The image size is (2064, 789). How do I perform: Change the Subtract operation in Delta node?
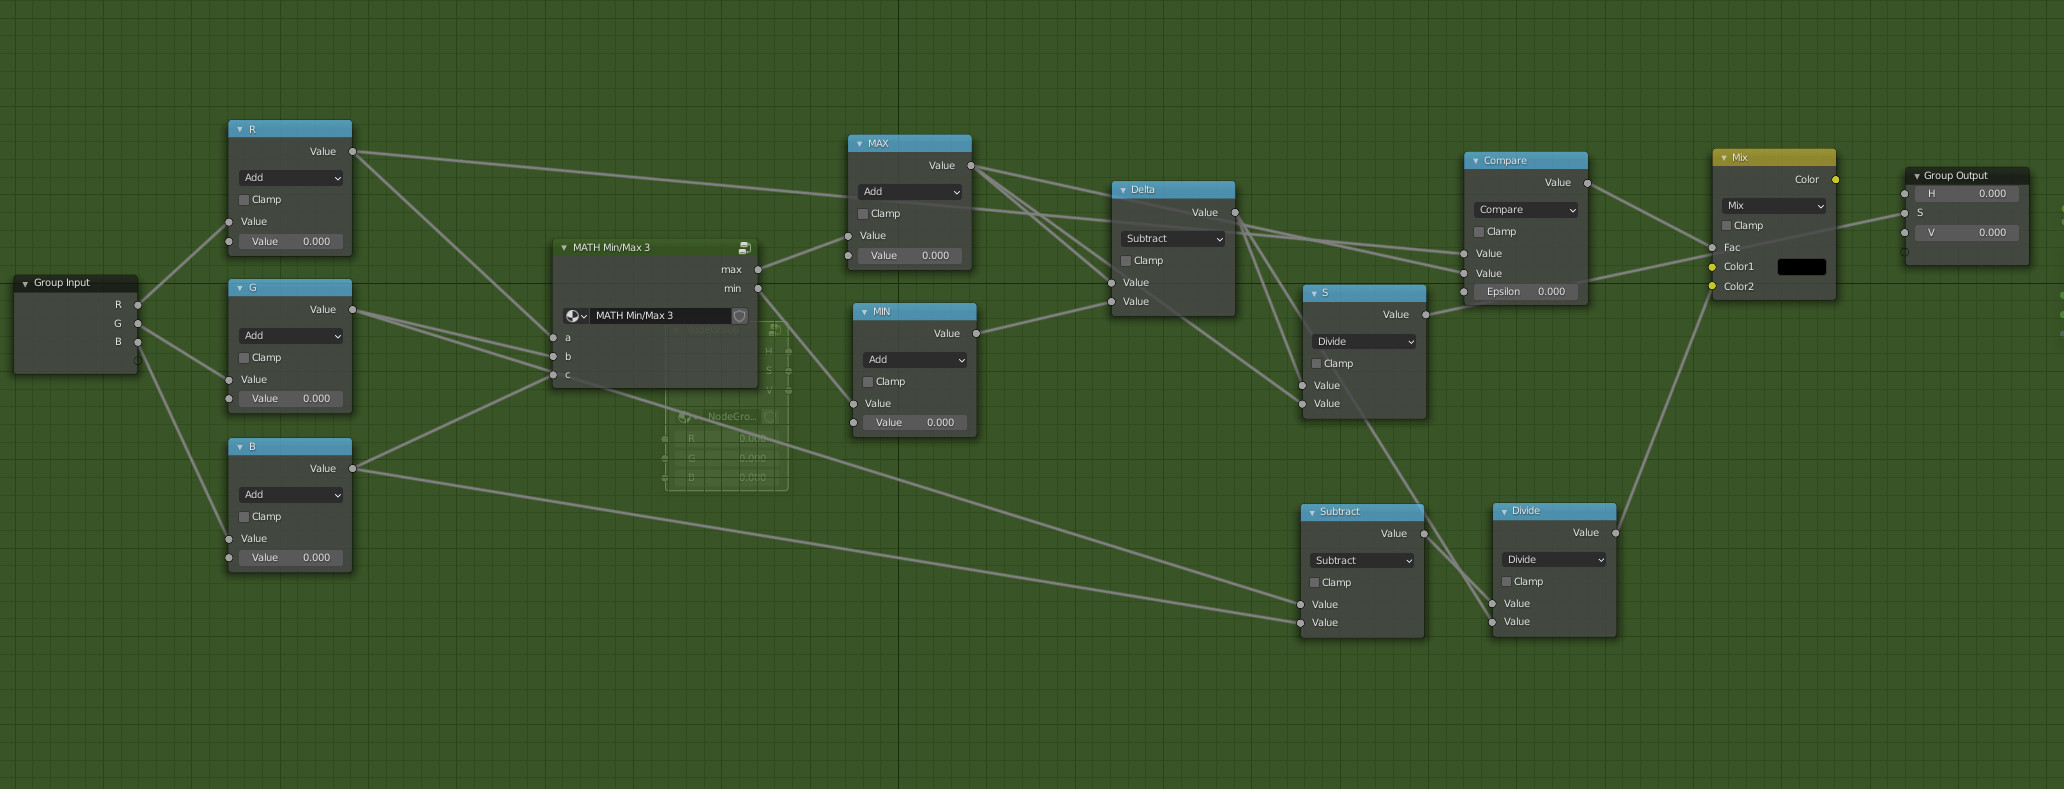pyautogui.click(x=1173, y=239)
